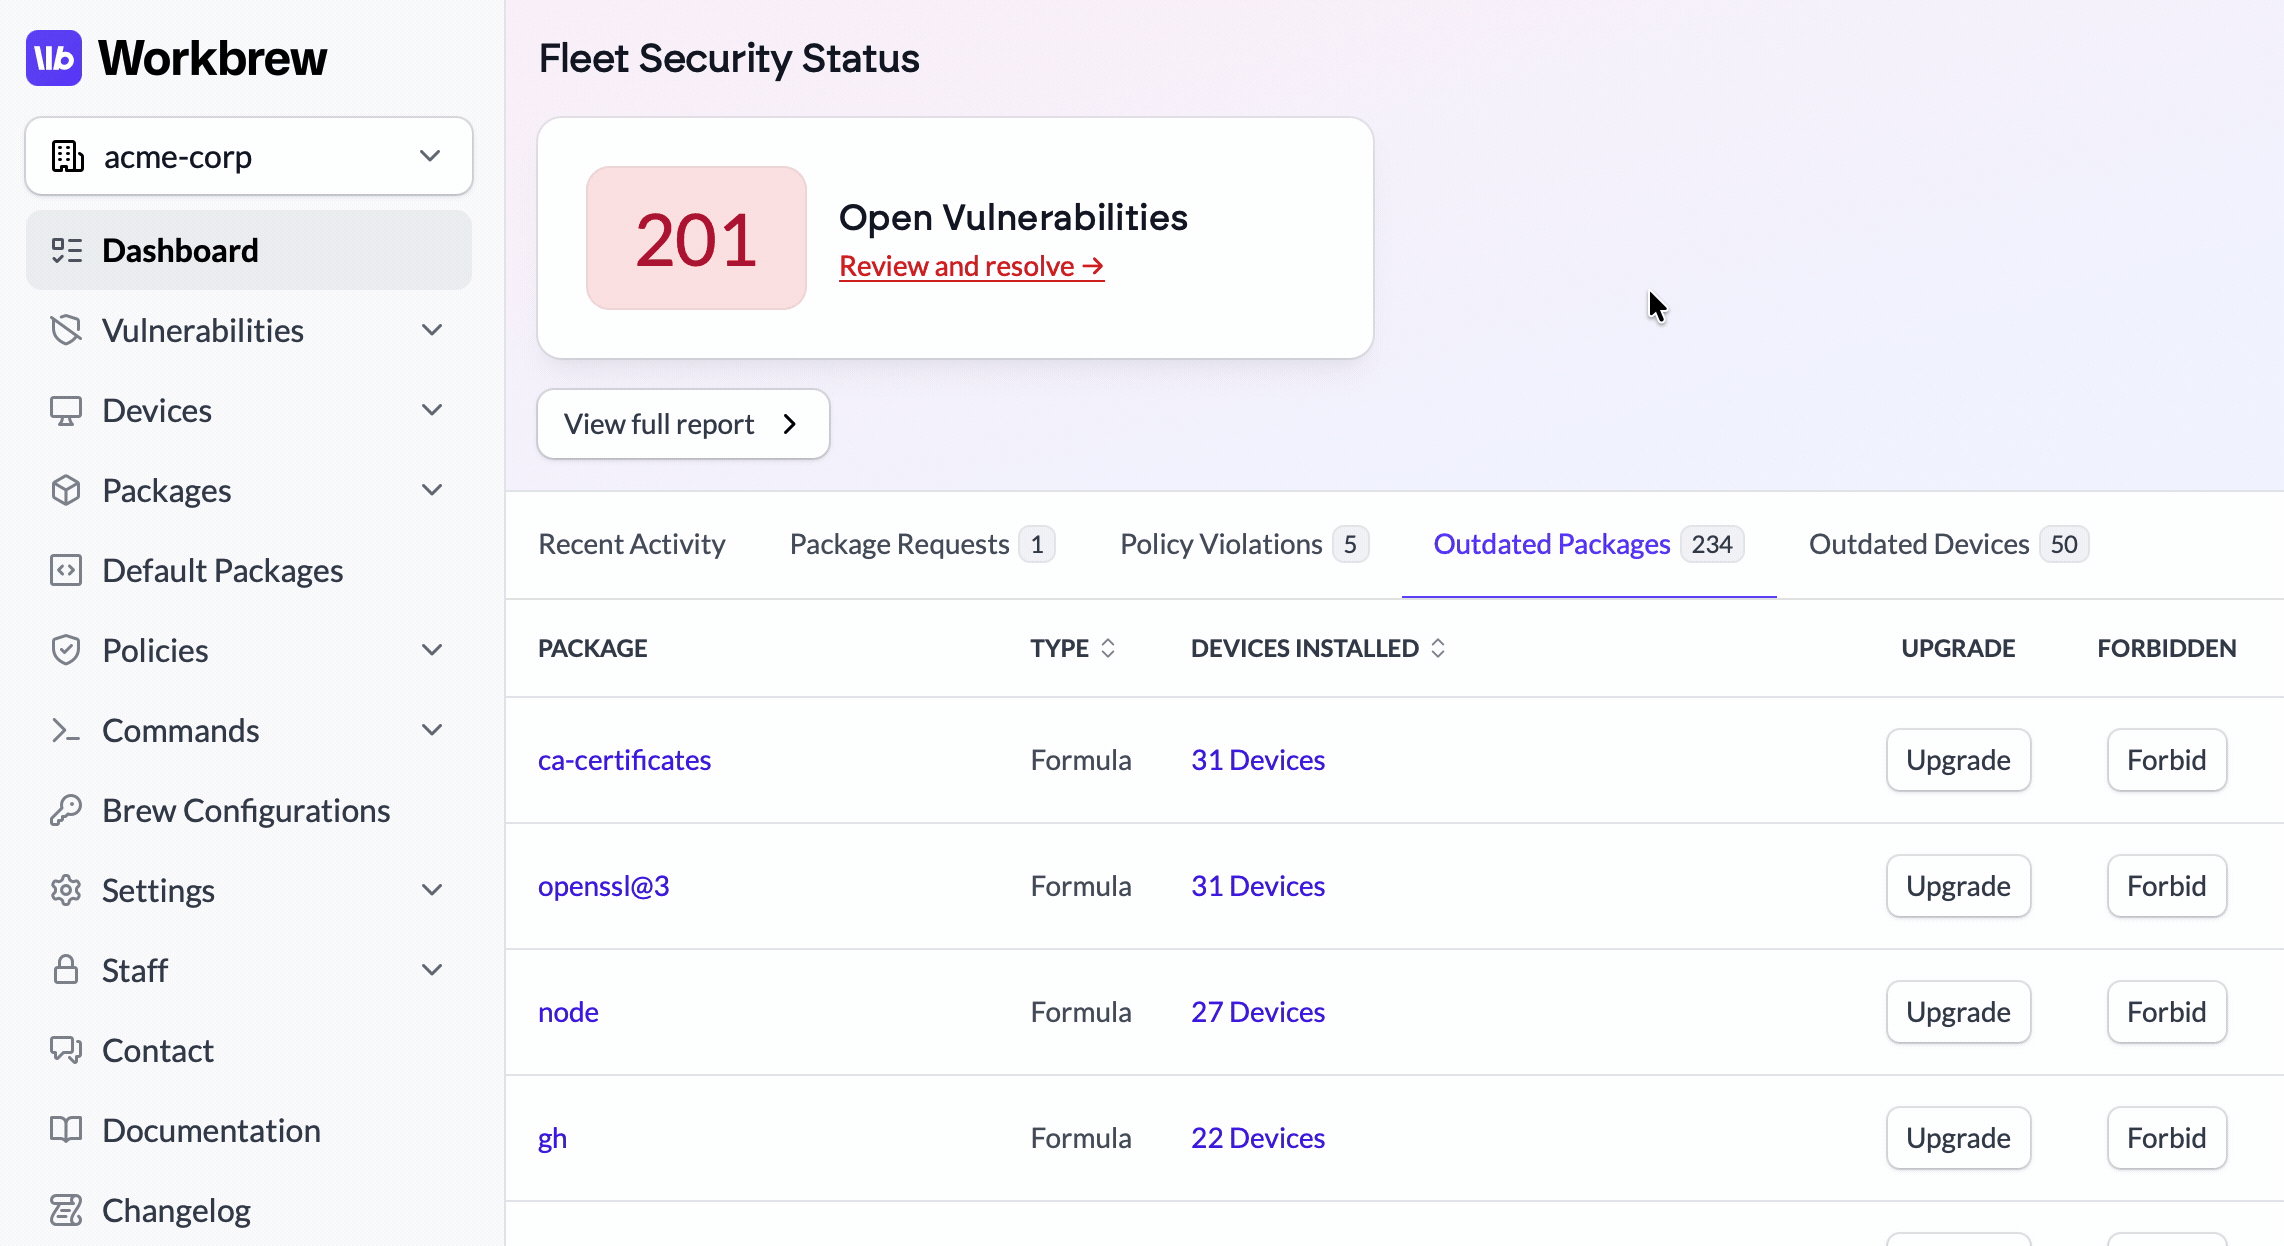Expand the Vulnerabilities sidebar section chevron

pos(432,330)
